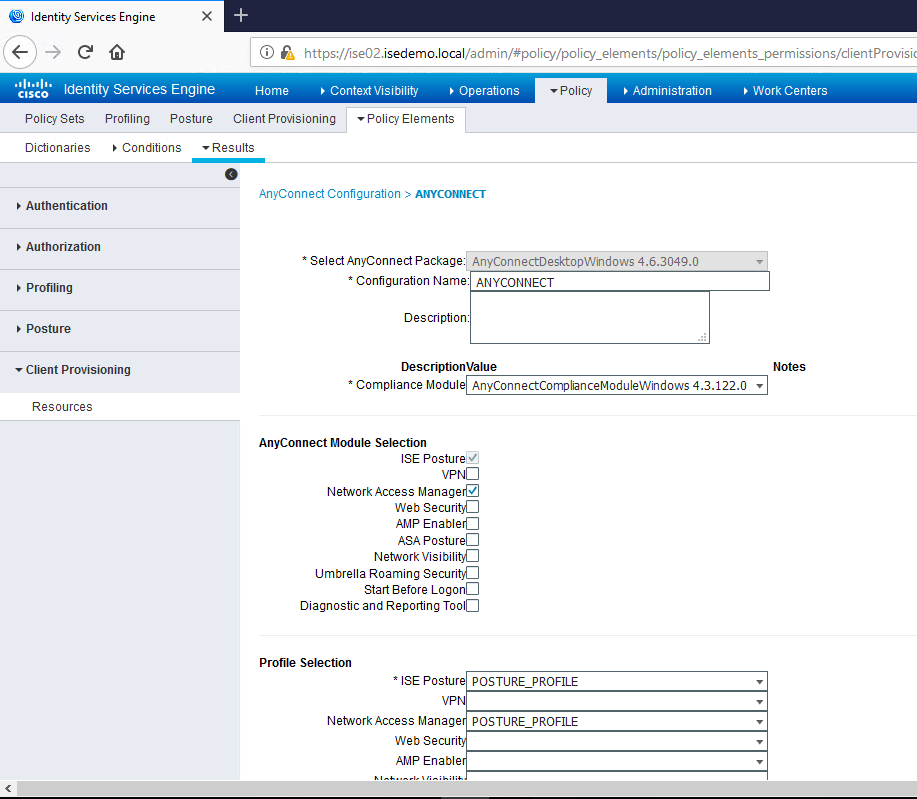Click the AnyConnect Configuration breadcrumb link
Screen dimensions: 917x799
tap(330, 194)
